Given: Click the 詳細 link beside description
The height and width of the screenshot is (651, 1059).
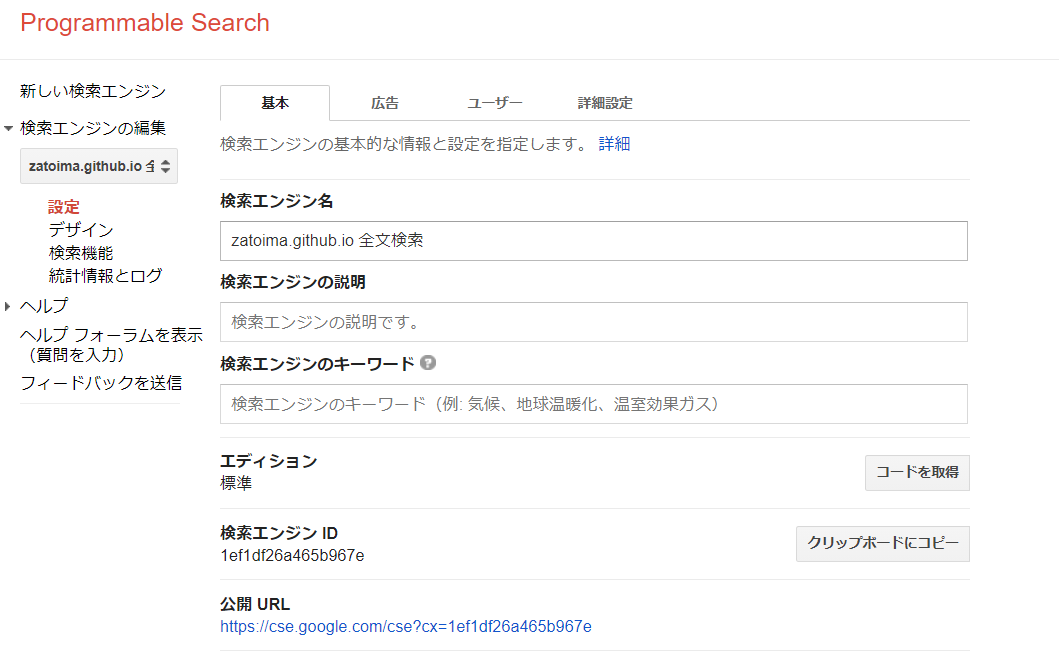Looking at the screenshot, I should [x=614, y=144].
